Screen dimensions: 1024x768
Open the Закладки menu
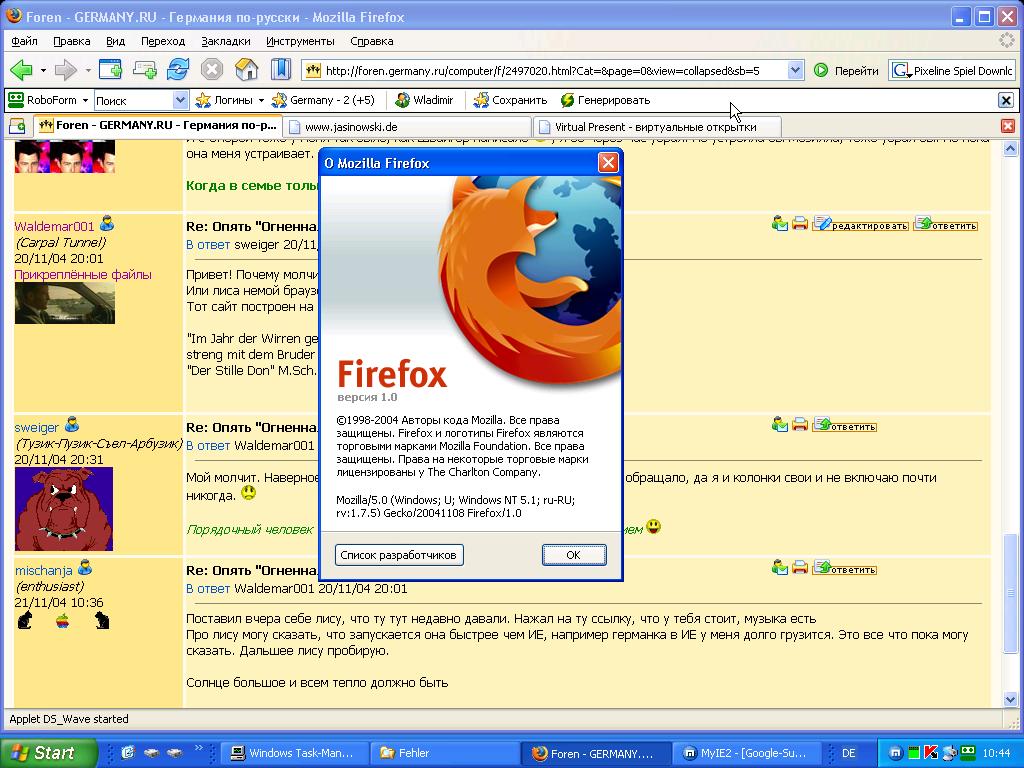[226, 41]
